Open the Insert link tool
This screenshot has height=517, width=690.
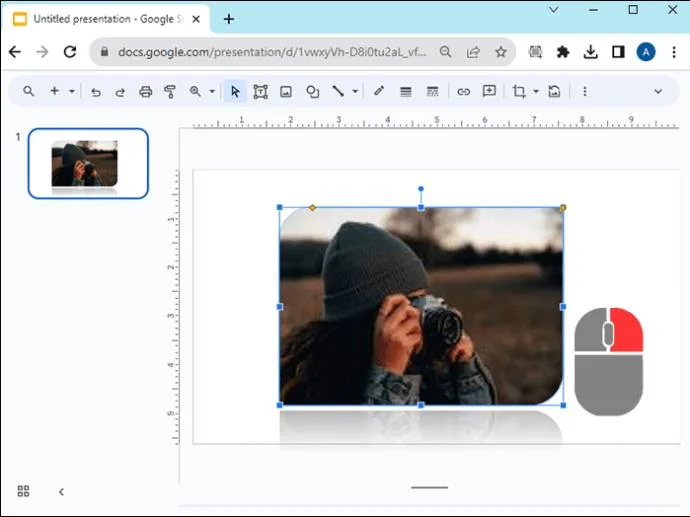point(463,91)
